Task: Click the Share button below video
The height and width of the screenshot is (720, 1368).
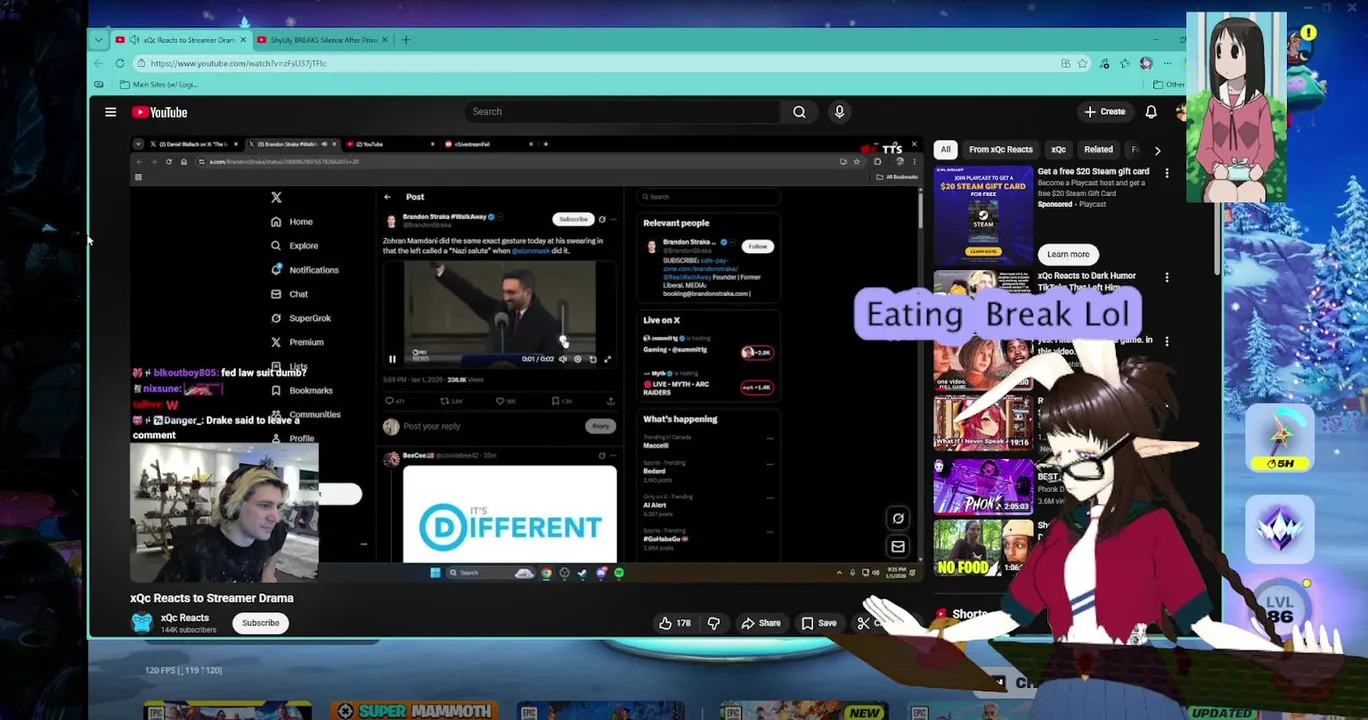Action: click(760, 623)
